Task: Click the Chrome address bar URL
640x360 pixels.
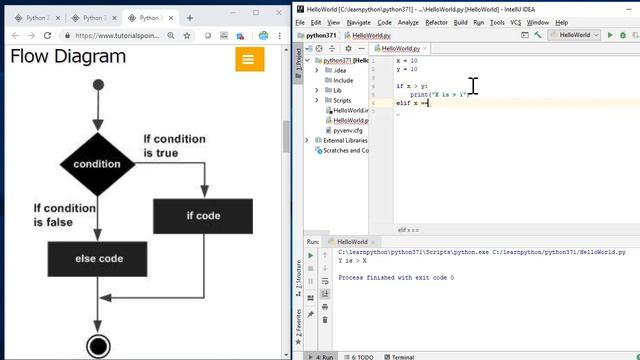Action: coord(117,36)
